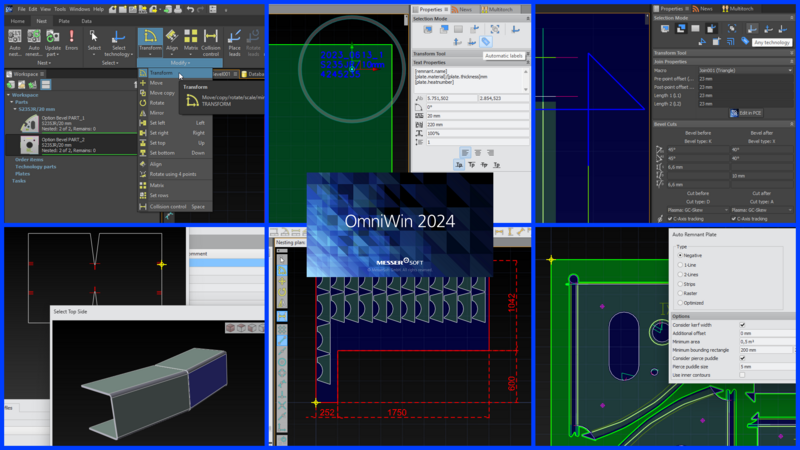Select the Raster remnant type
The image size is (800, 450).
pyautogui.click(x=680, y=293)
